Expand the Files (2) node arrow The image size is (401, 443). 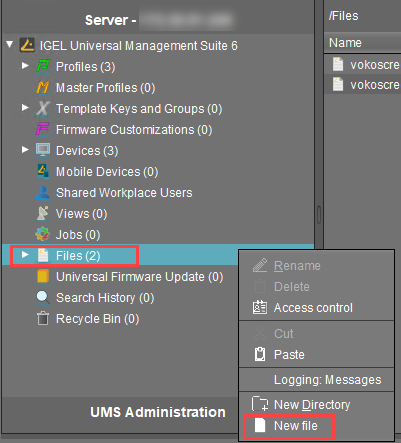25,255
